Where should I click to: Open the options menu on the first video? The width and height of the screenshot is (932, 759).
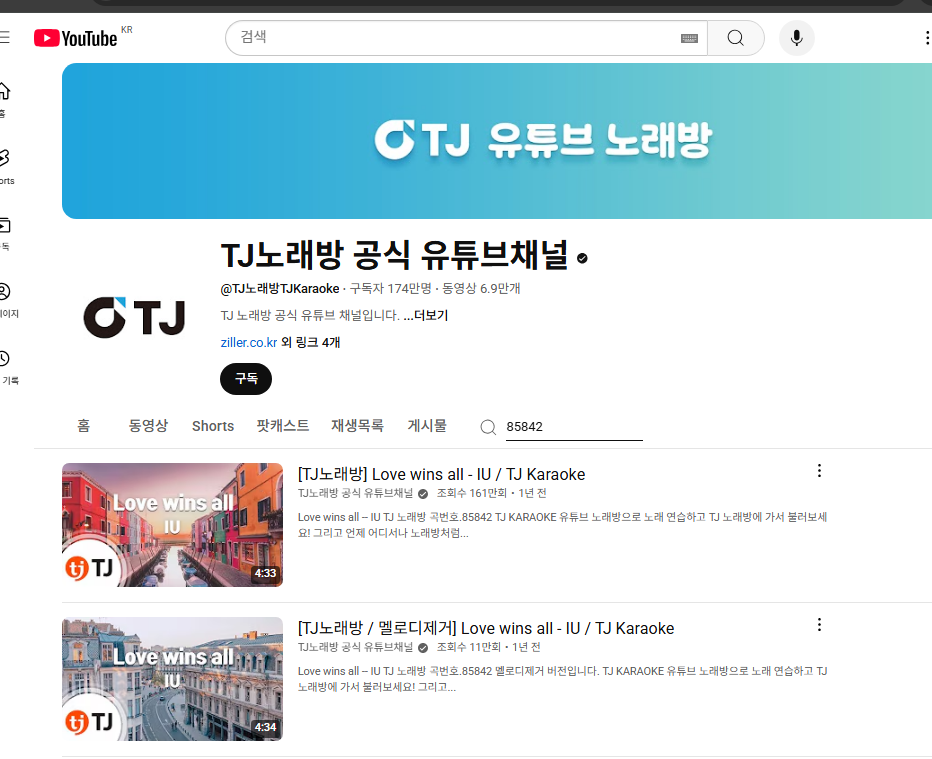coord(820,470)
